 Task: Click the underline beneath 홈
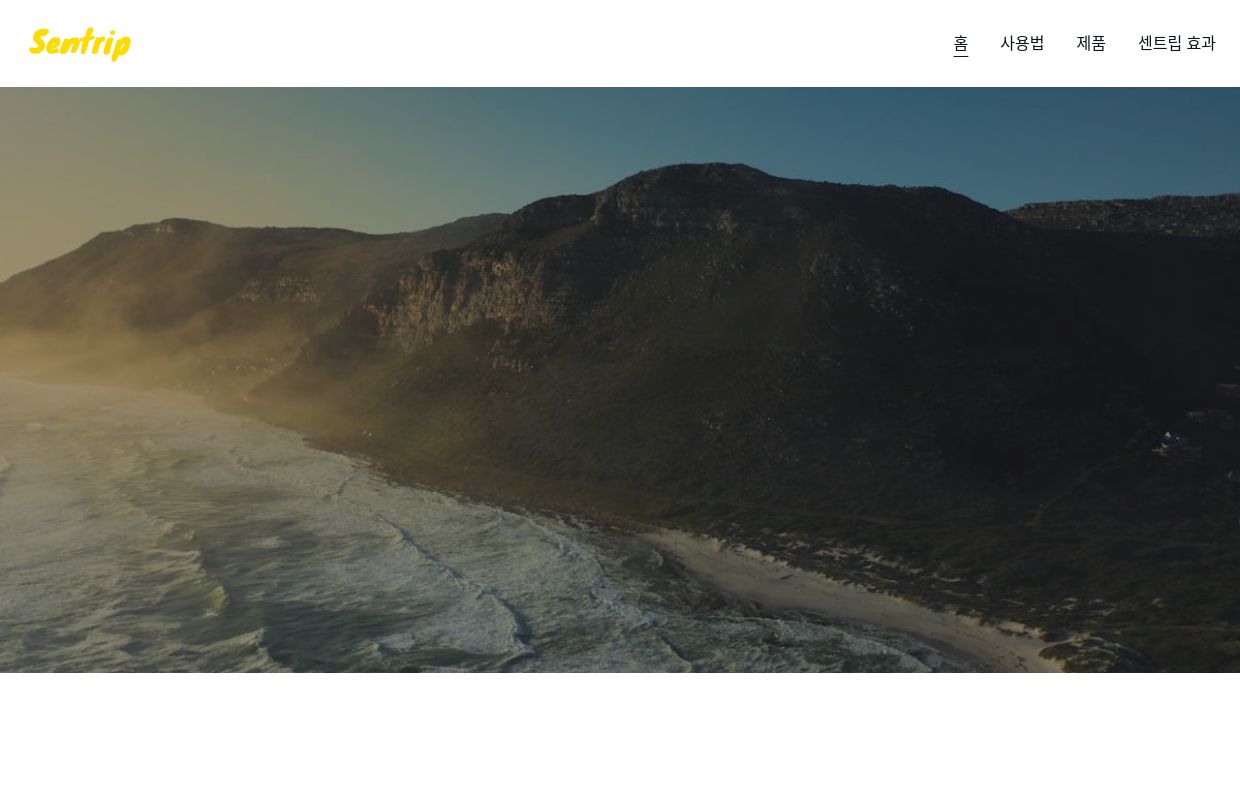tap(960, 56)
